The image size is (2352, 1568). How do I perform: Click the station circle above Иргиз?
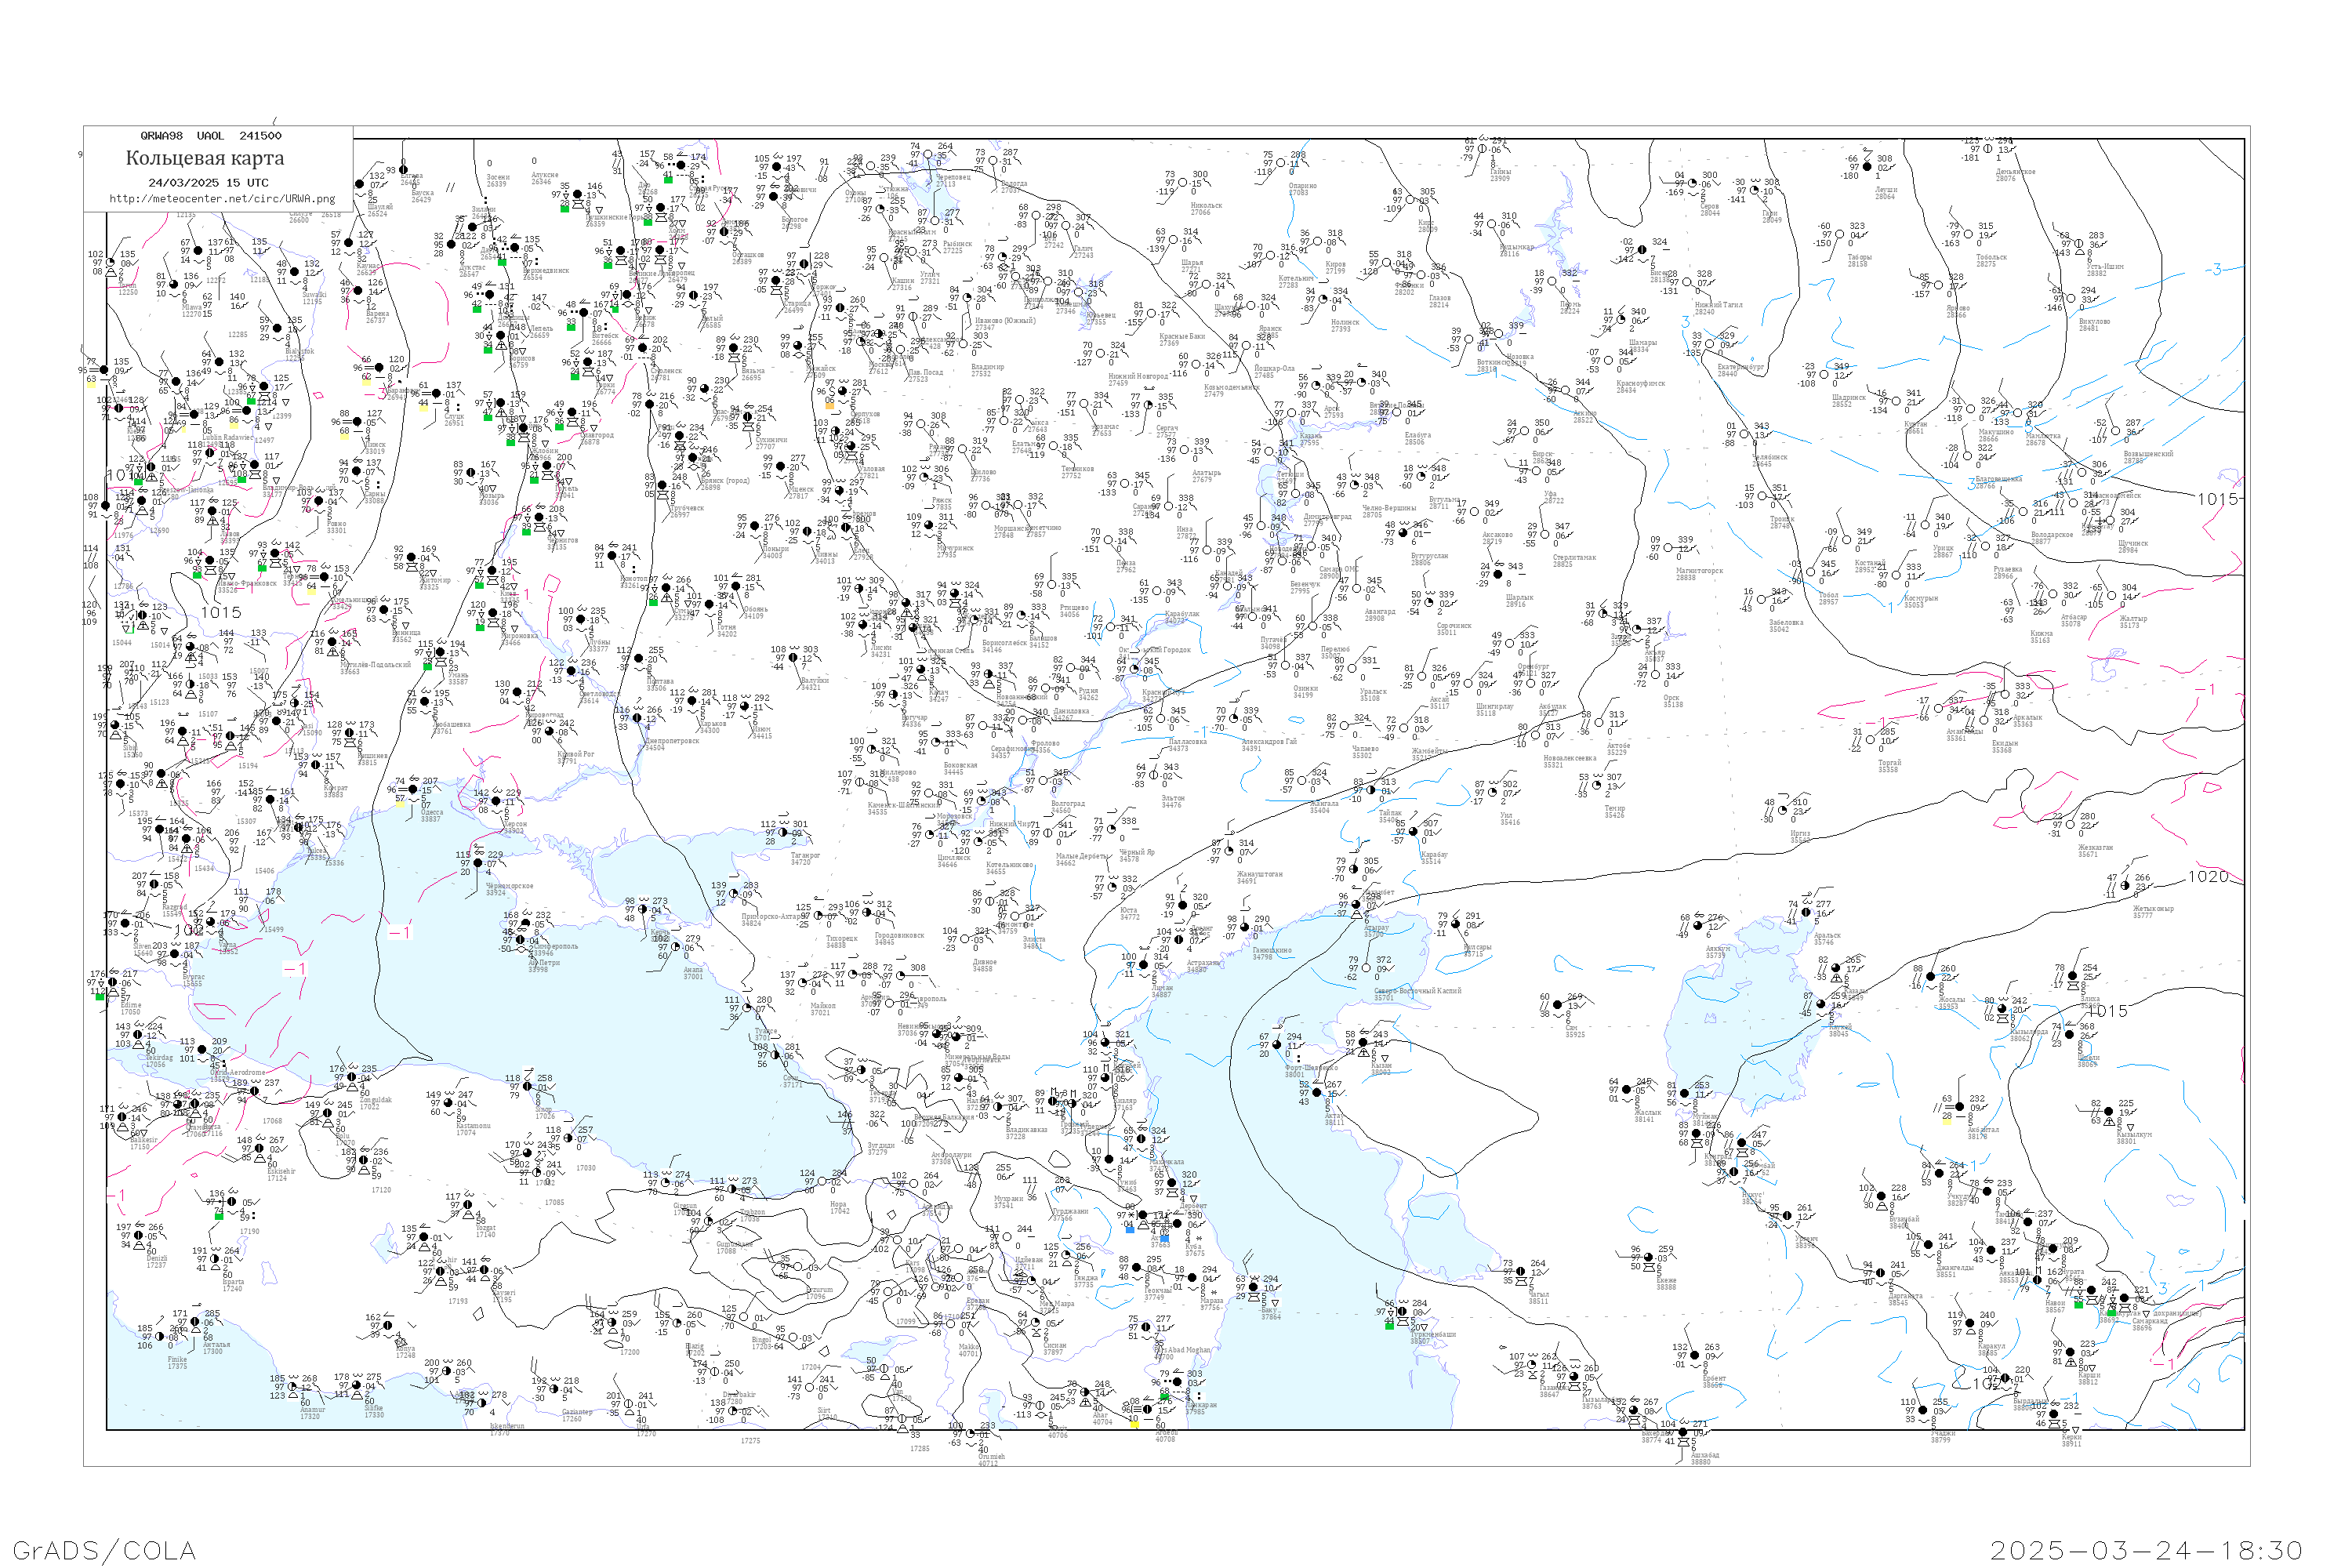pos(1781,811)
